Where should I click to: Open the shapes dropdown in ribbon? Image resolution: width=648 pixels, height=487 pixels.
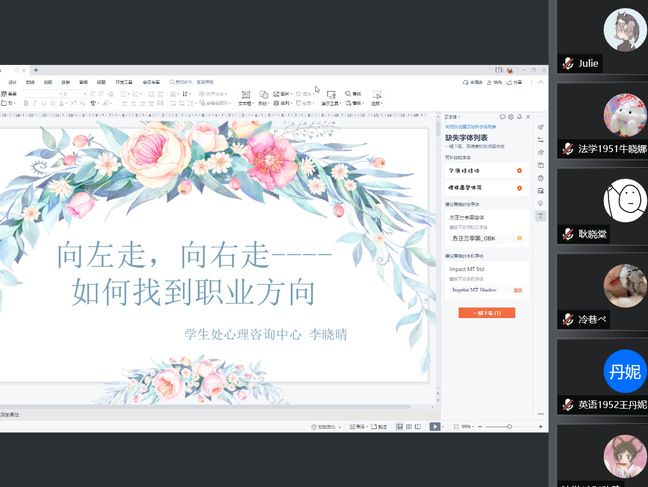coord(263,95)
